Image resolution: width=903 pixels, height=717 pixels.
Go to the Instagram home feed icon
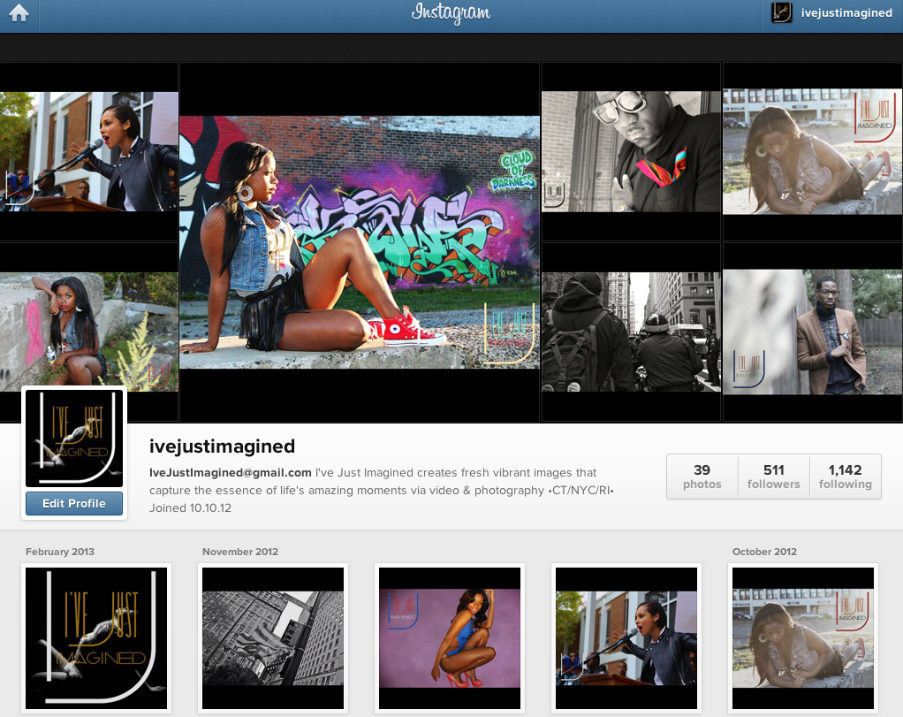pos(19,13)
